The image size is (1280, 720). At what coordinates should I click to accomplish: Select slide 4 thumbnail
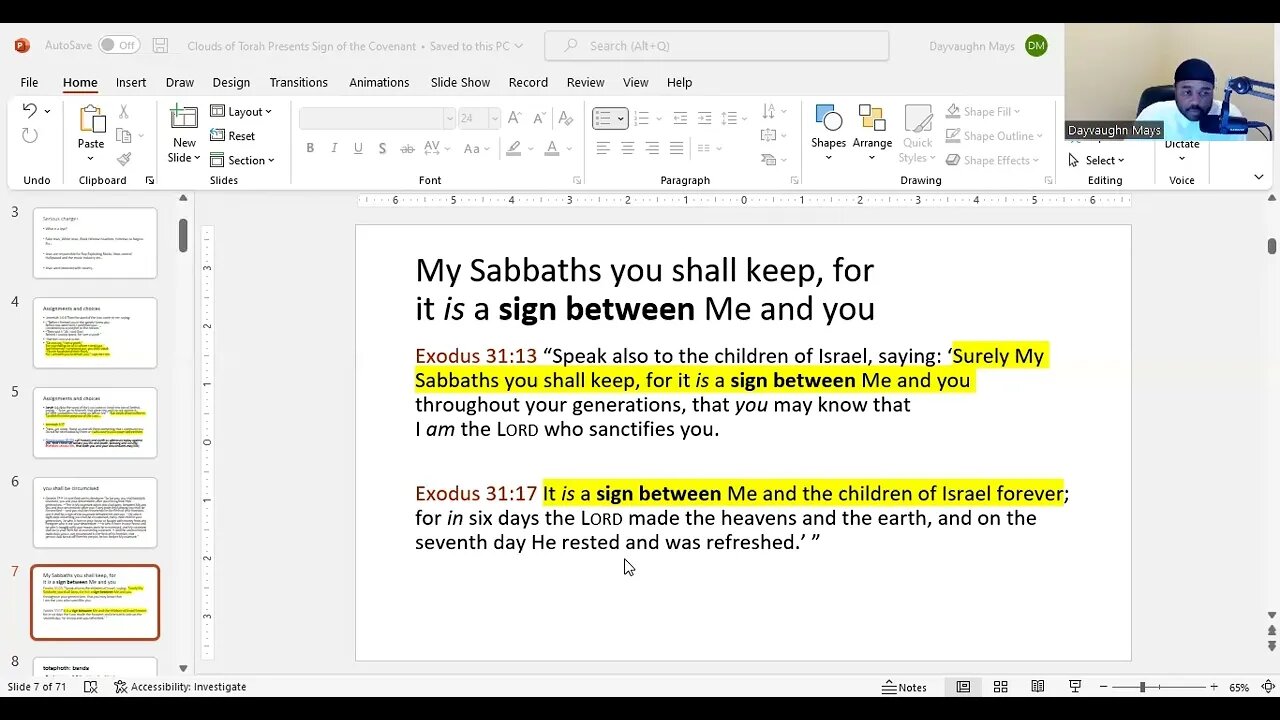[x=95, y=333]
